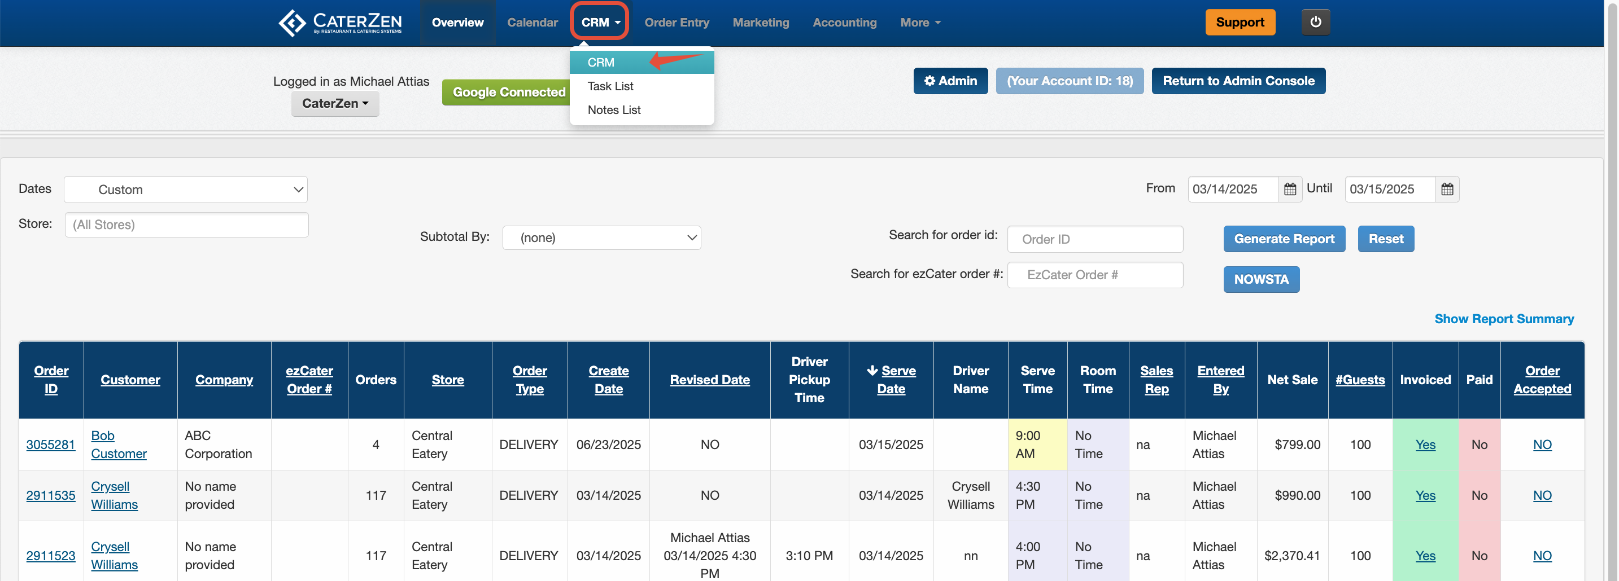Click the 3:10 PM driver pickup time
This screenshot has height=581, width=1619.
(809, 556)
